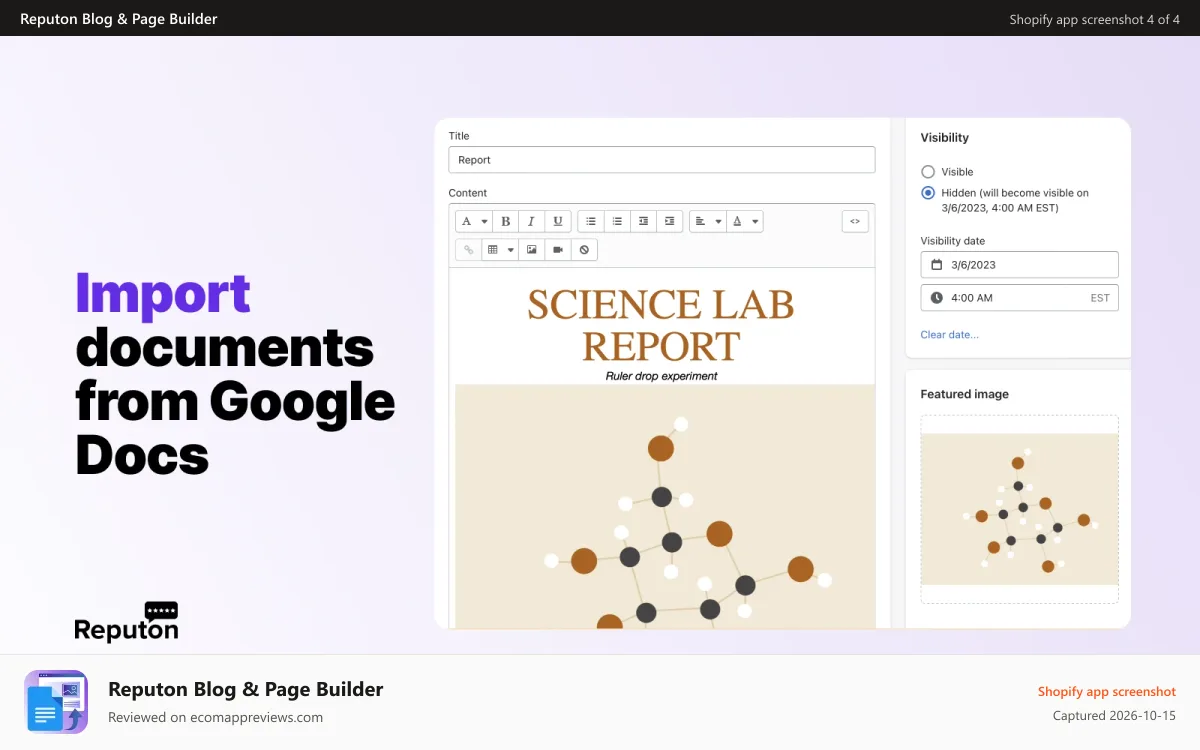Click the Title input field
The width and height of the screenshot is (1200, 750).
coord(662,160)
